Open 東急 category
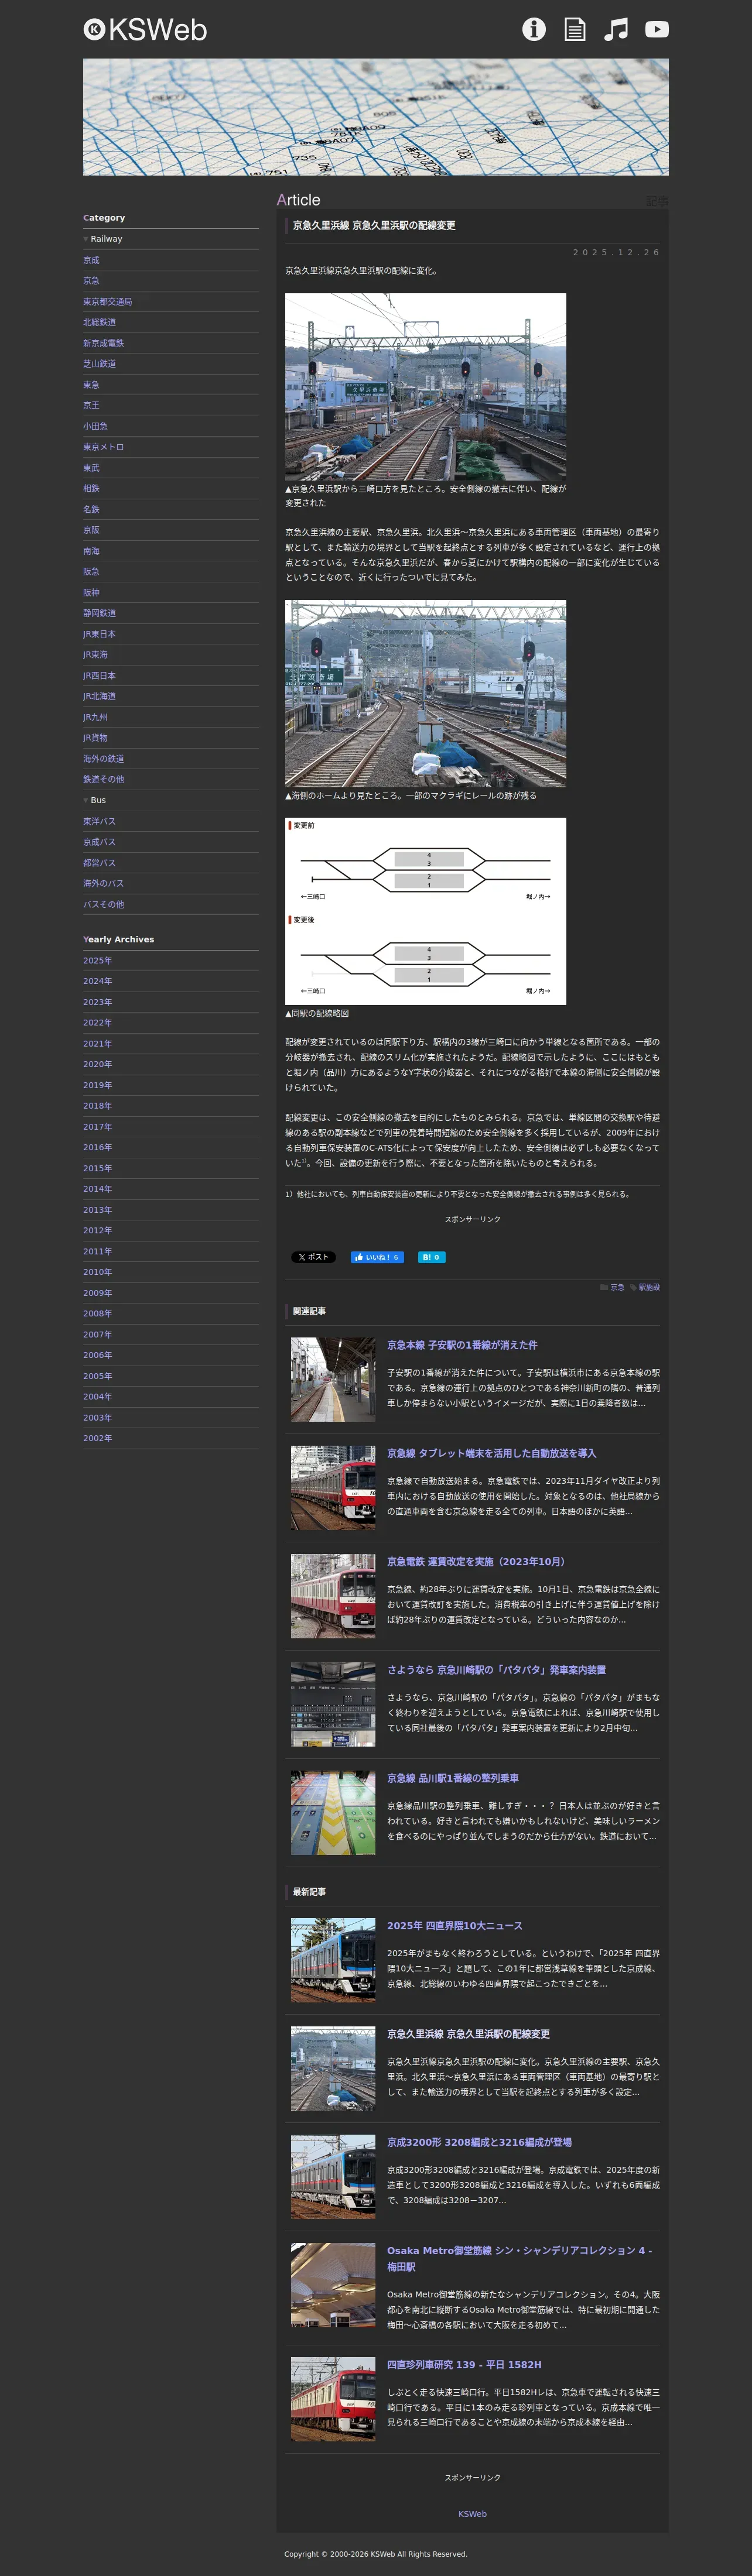The width and height of the screenshot is (752, 2576). (x=91, y=385)
